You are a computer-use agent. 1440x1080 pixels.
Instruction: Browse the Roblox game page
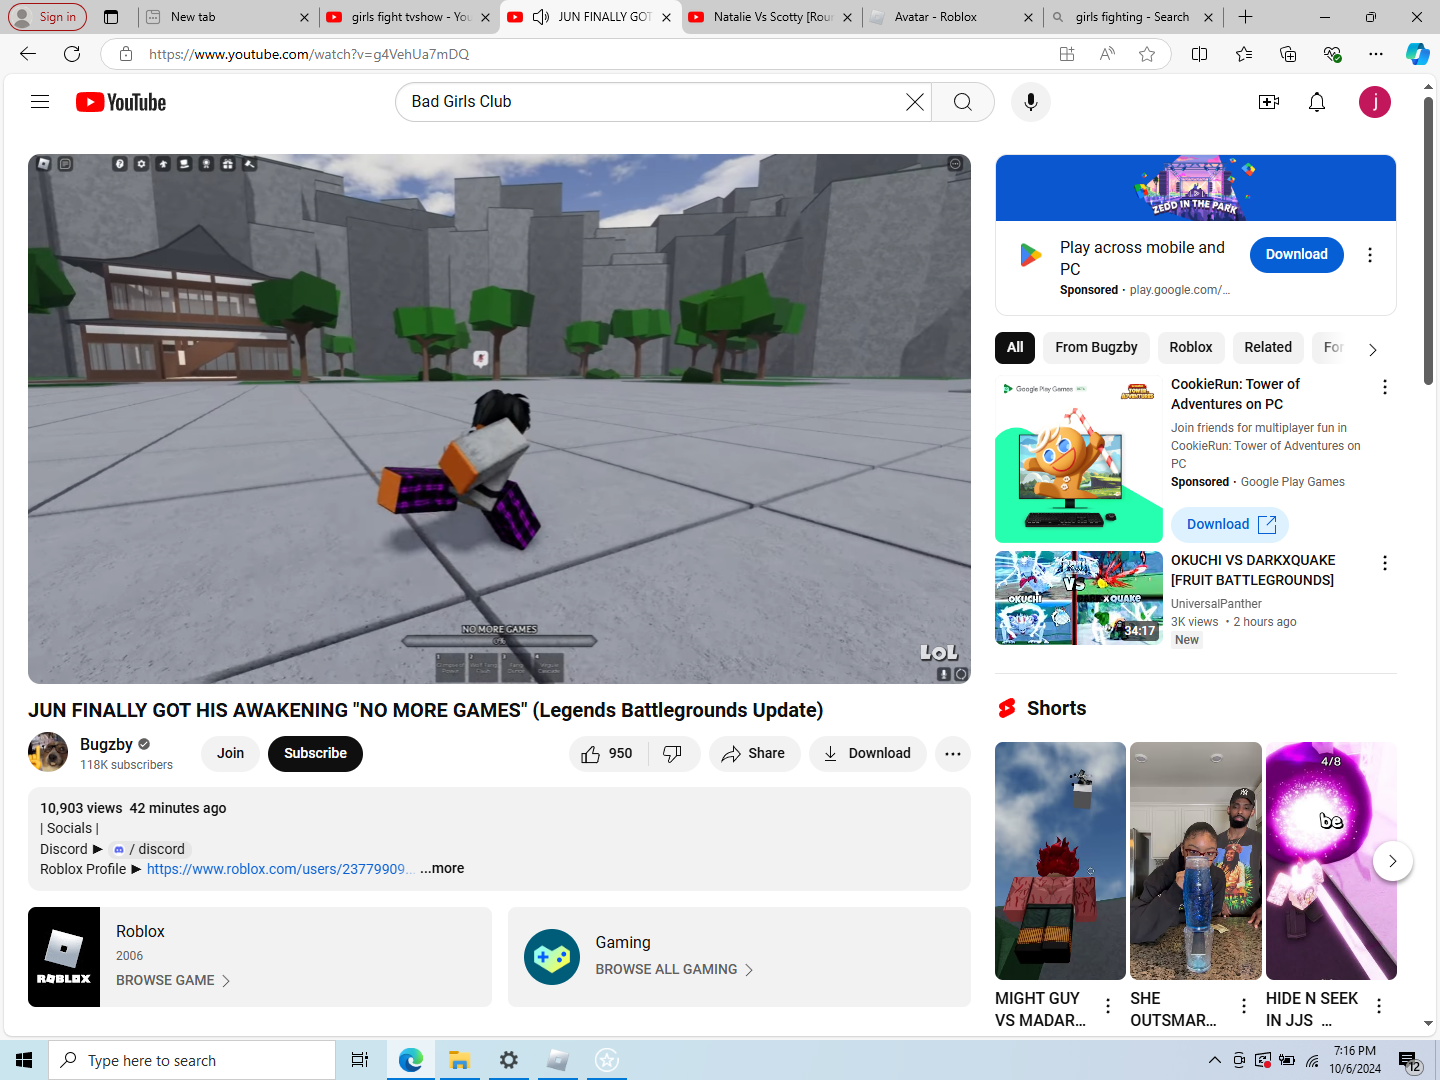point(173,981)
